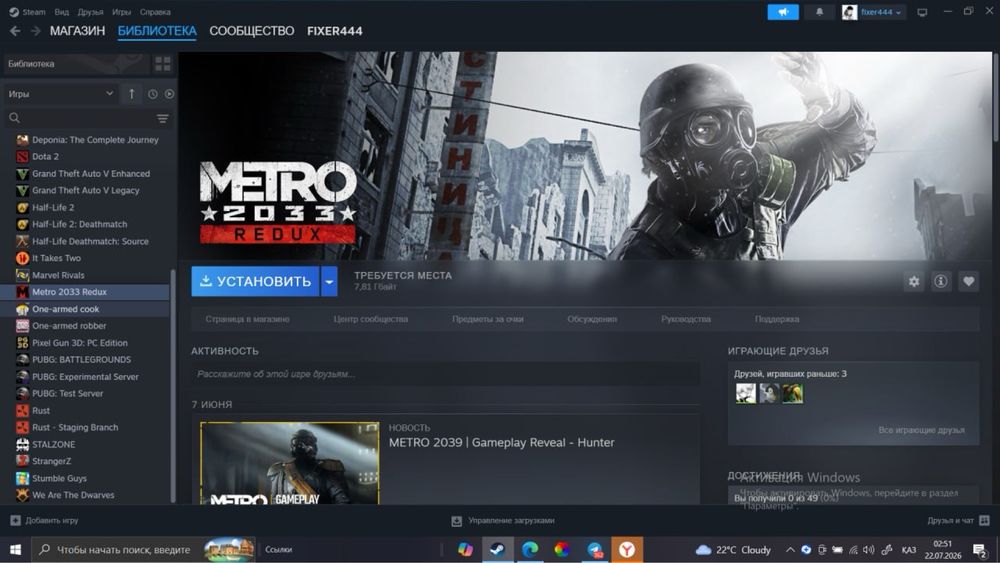The image size is (1000, 563).
Task: Show recent games clock icon
Action: (x=152, y=94)
